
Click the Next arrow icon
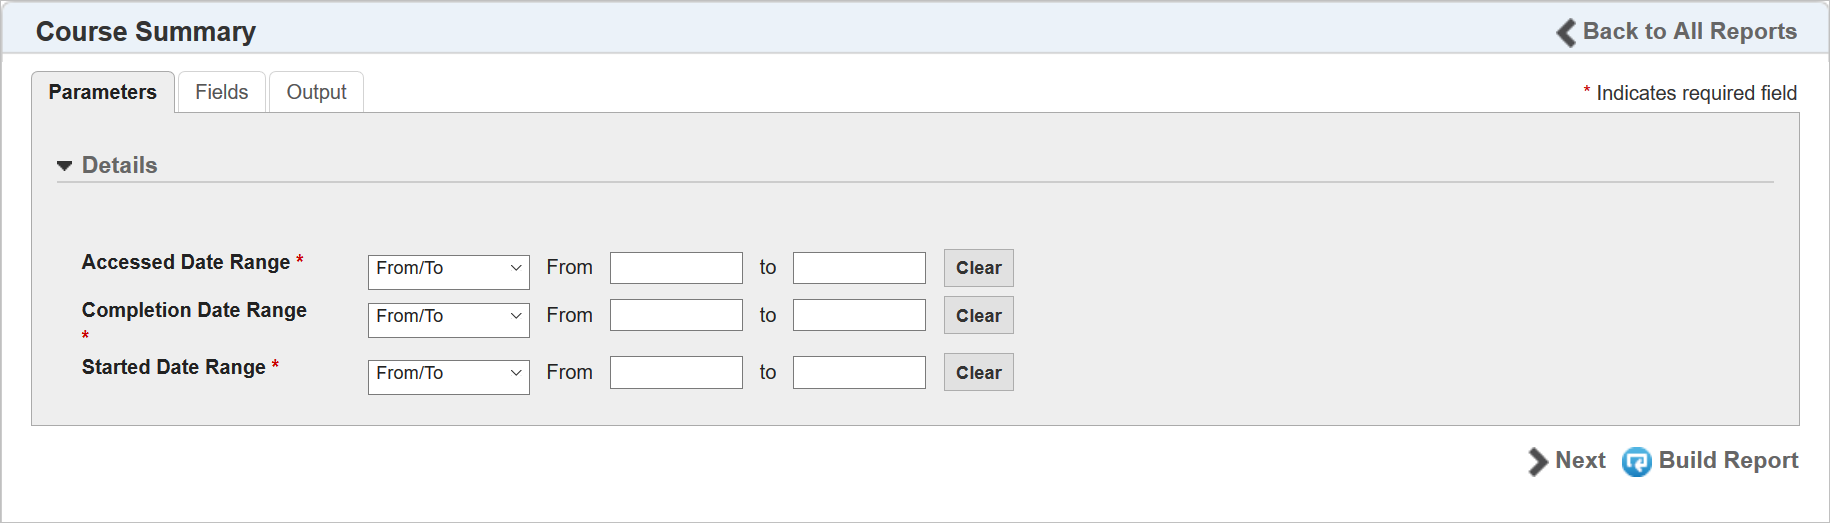pos(1537,461)
